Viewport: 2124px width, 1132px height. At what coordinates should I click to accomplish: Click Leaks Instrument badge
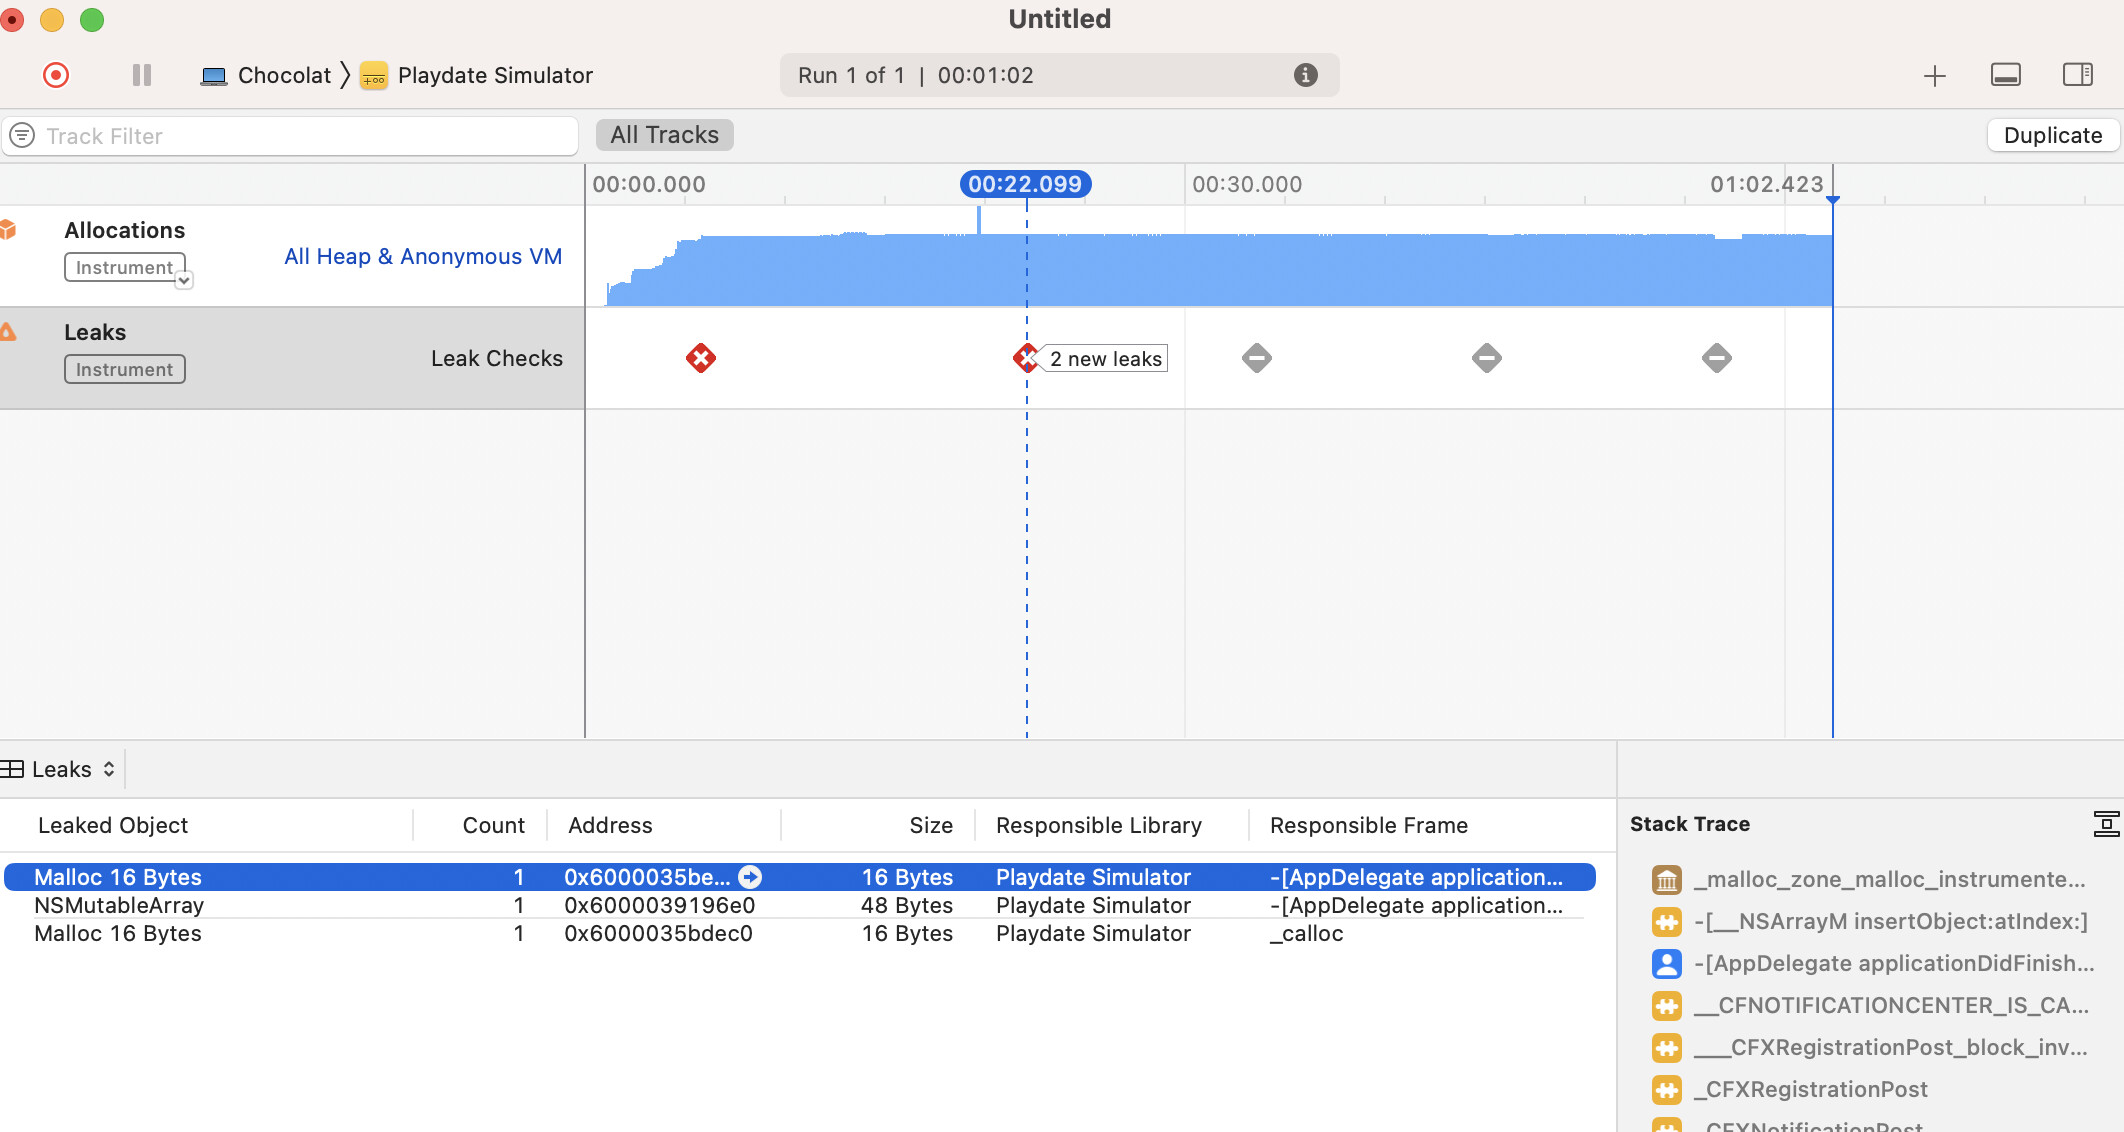coord(125,369)
